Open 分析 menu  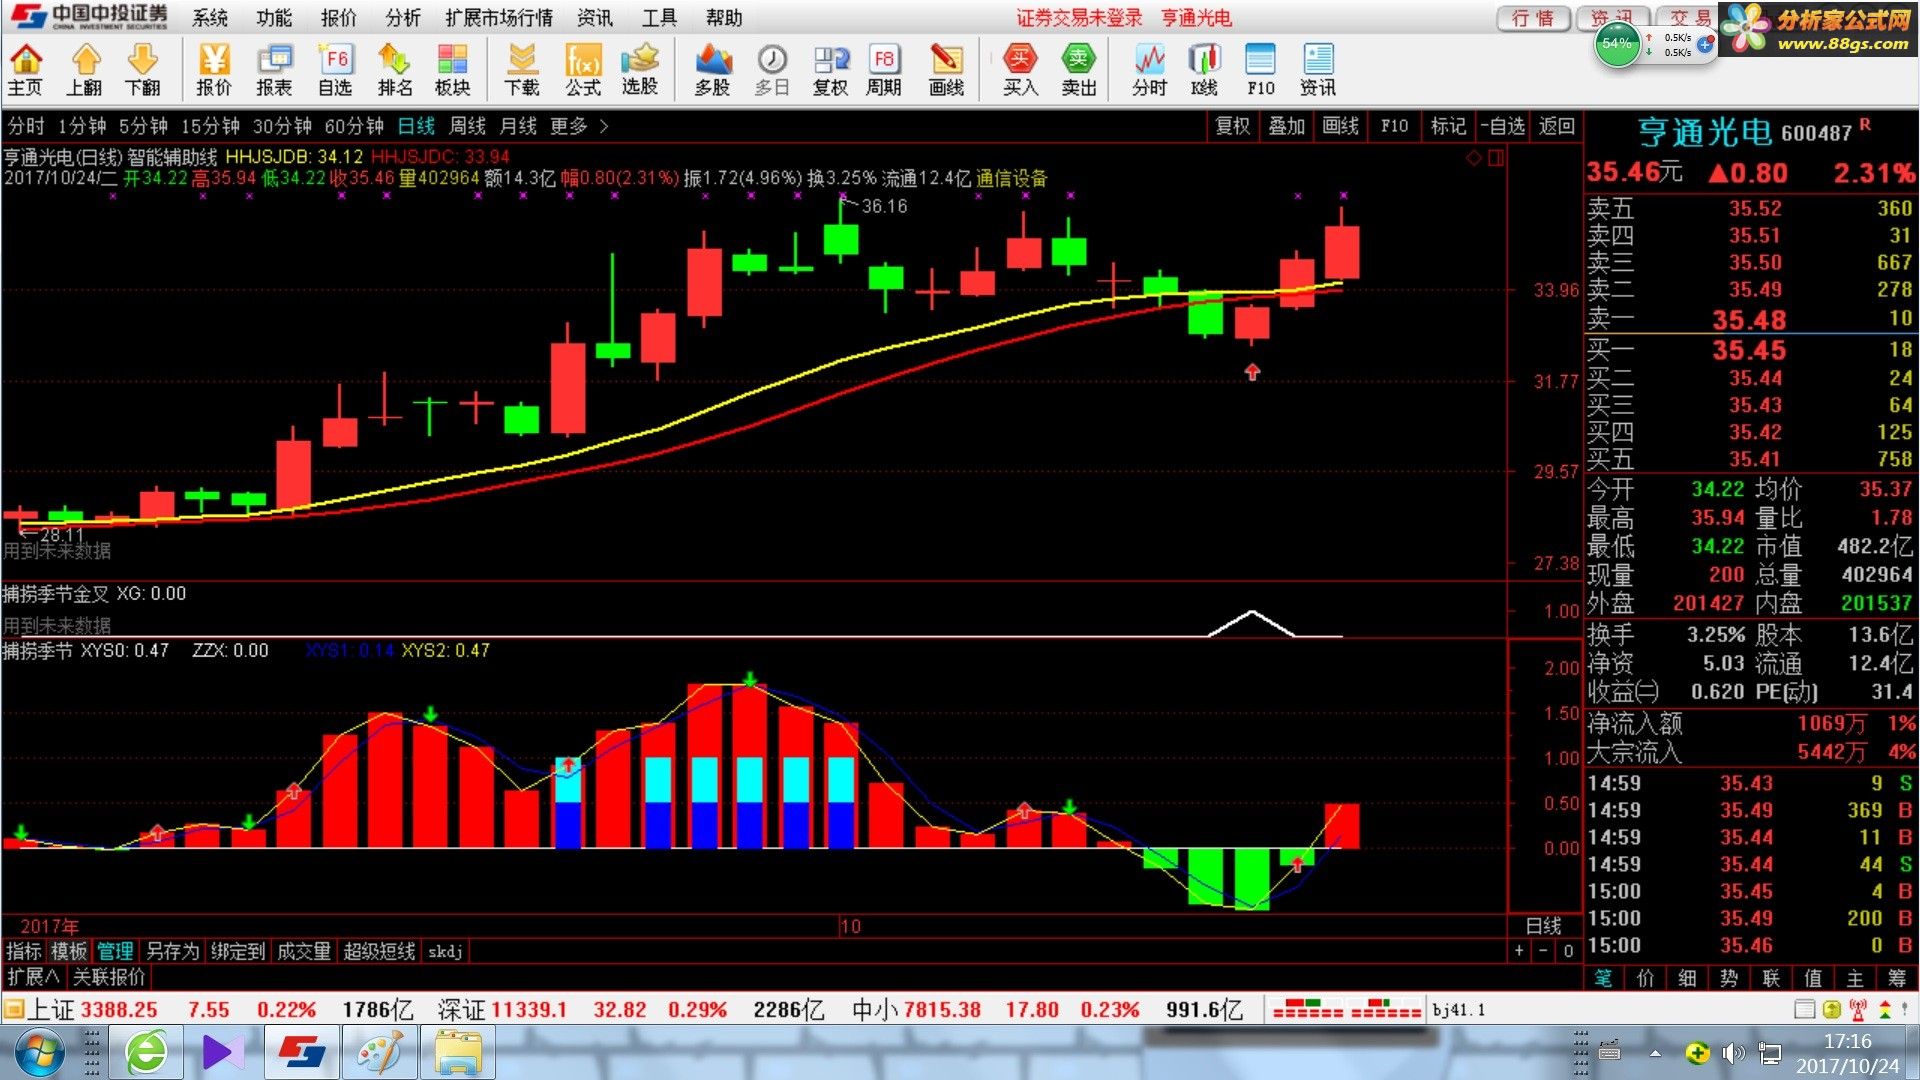point(403,18)
